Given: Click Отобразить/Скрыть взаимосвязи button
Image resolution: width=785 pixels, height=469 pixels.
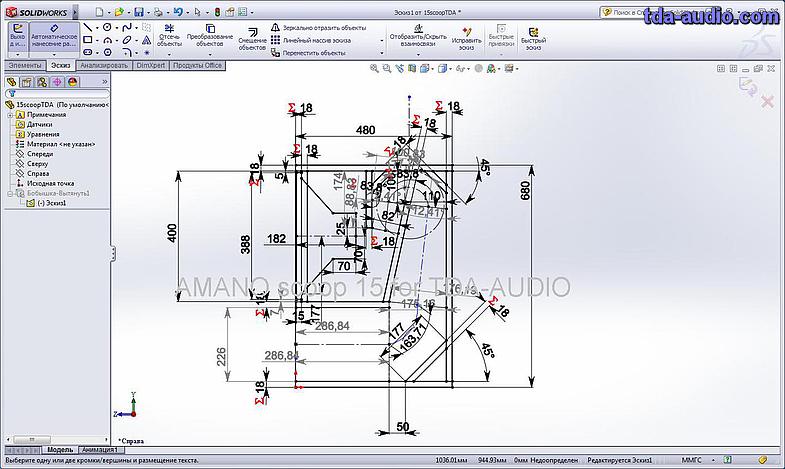Looking at the screenshot, I should [x=418, y=36].
